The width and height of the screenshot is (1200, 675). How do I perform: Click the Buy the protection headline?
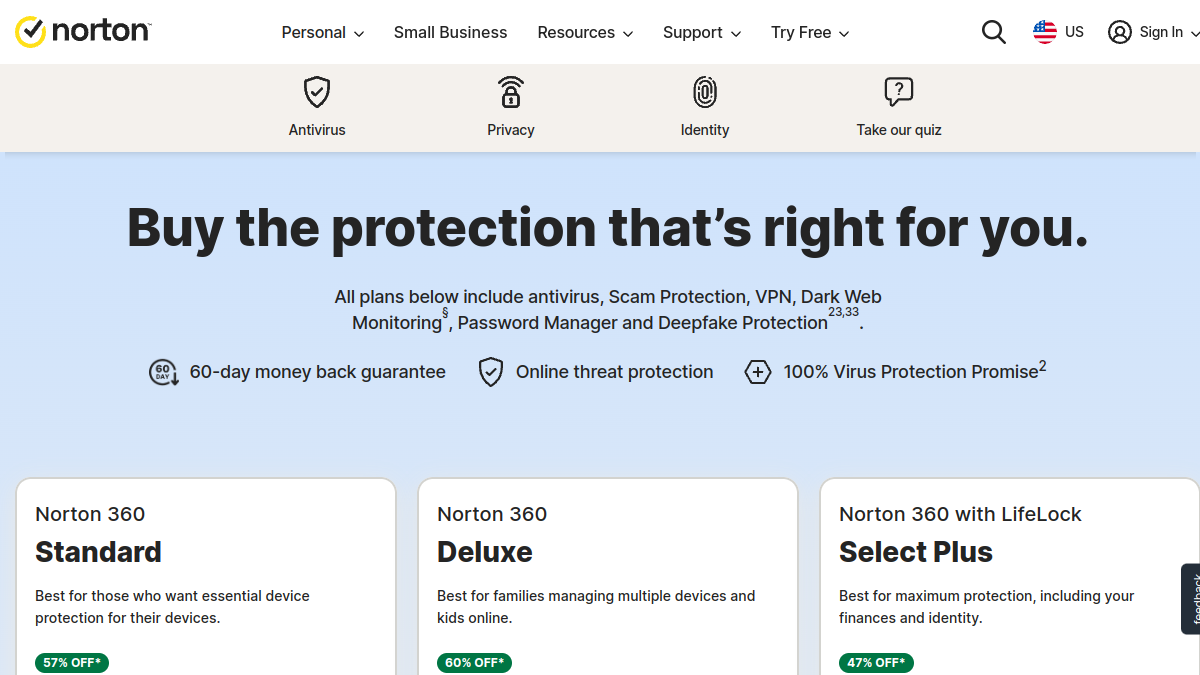coord(607,228)
